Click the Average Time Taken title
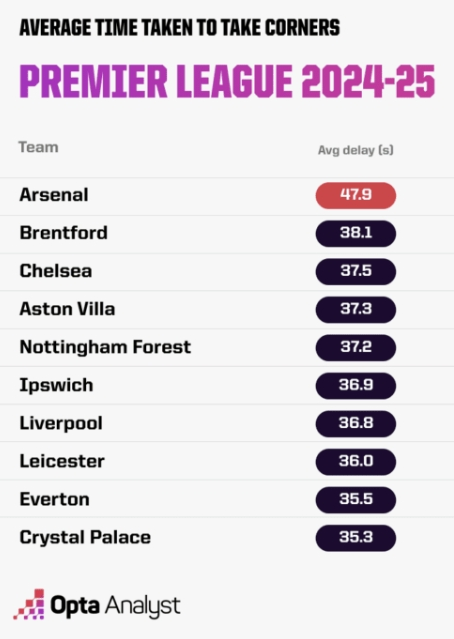454x639 pixels. pos(180,28)
